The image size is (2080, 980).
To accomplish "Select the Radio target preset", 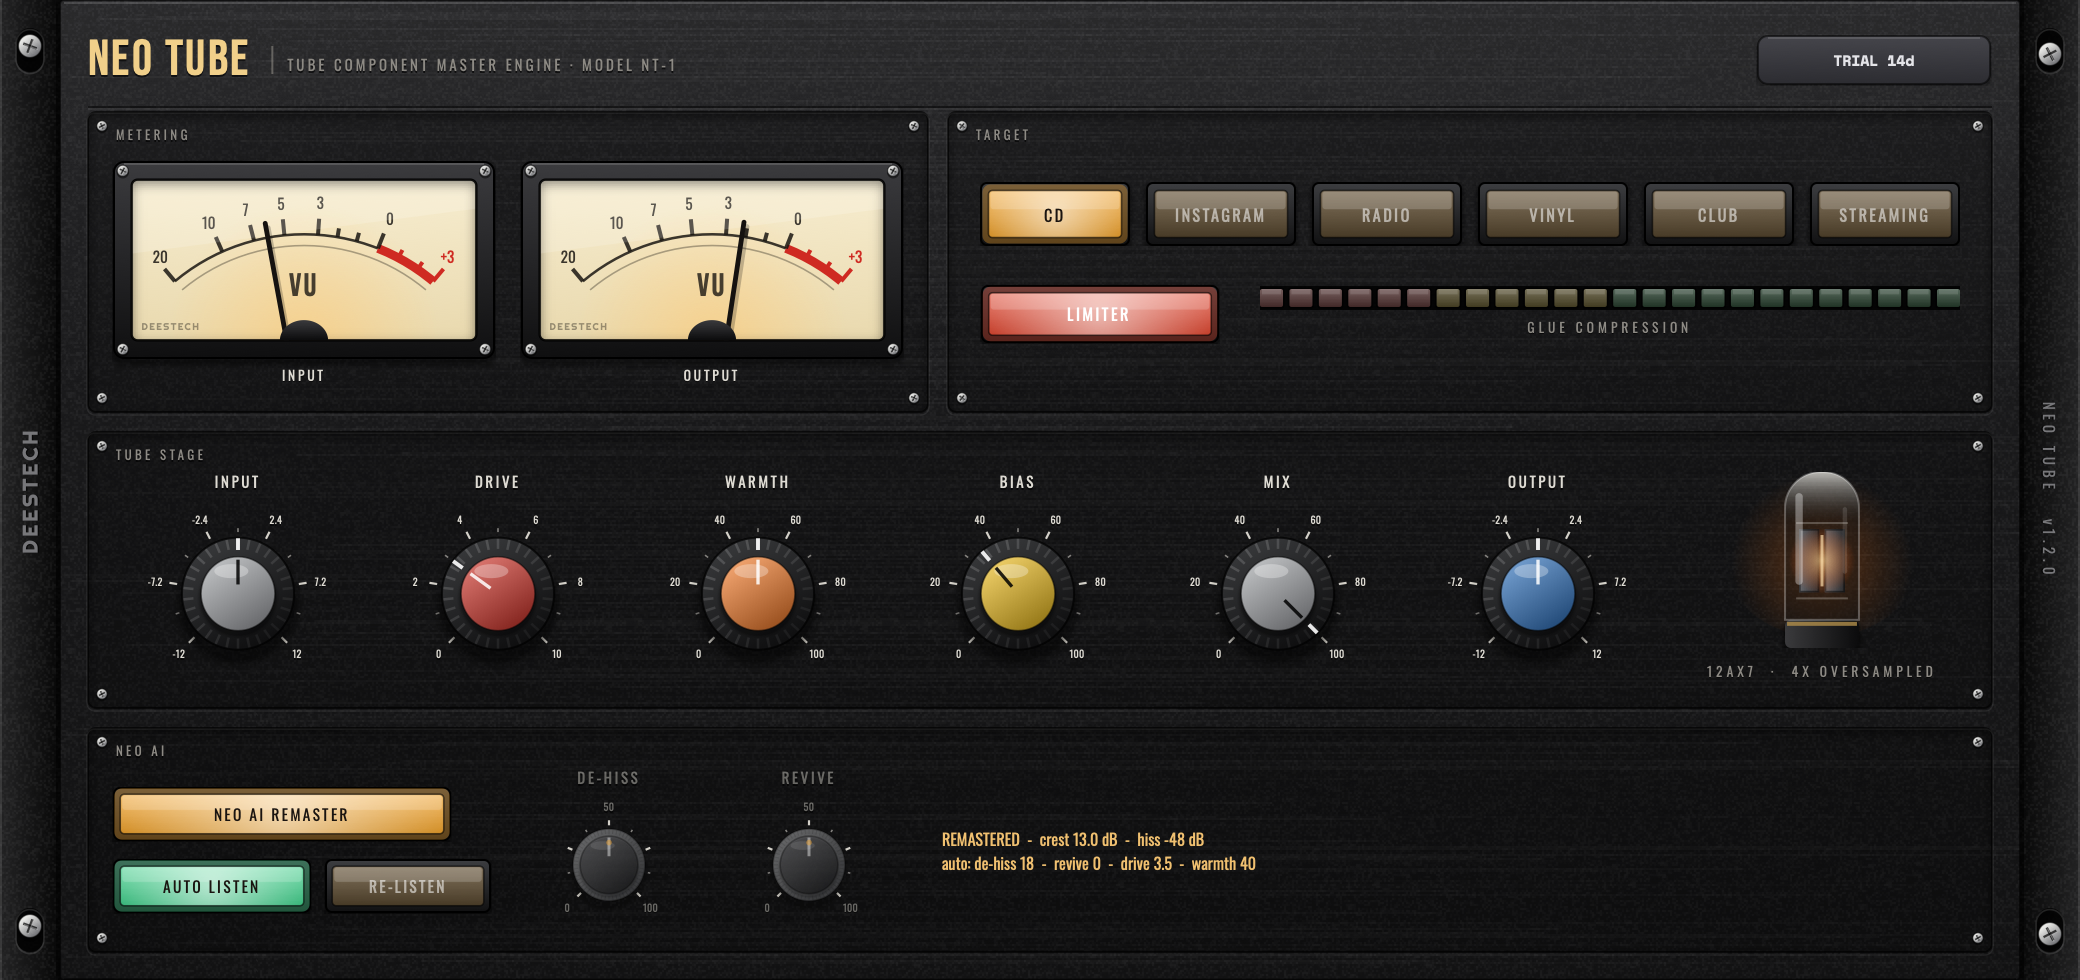I will coord(1386,214).
